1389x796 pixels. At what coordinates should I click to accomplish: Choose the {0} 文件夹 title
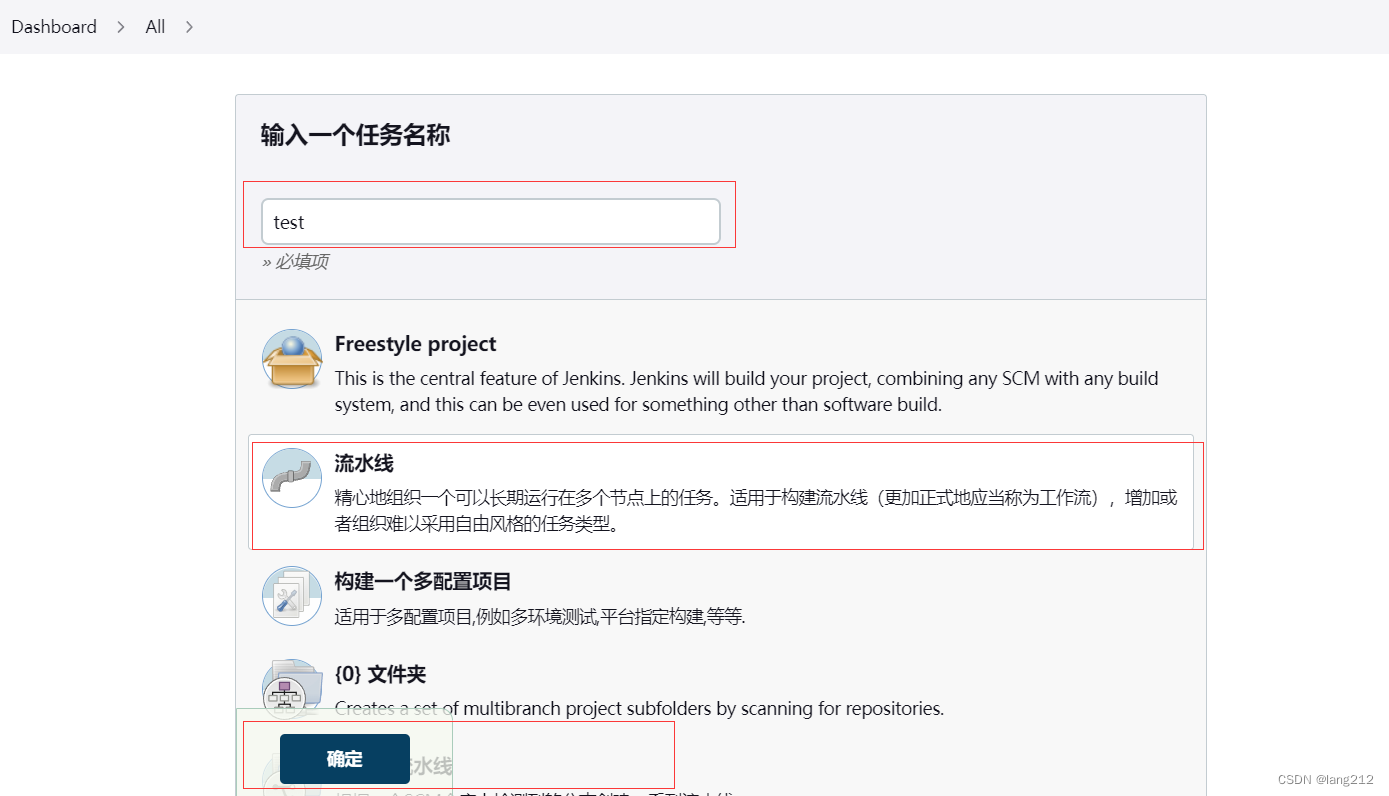click(x=380, y=674)
